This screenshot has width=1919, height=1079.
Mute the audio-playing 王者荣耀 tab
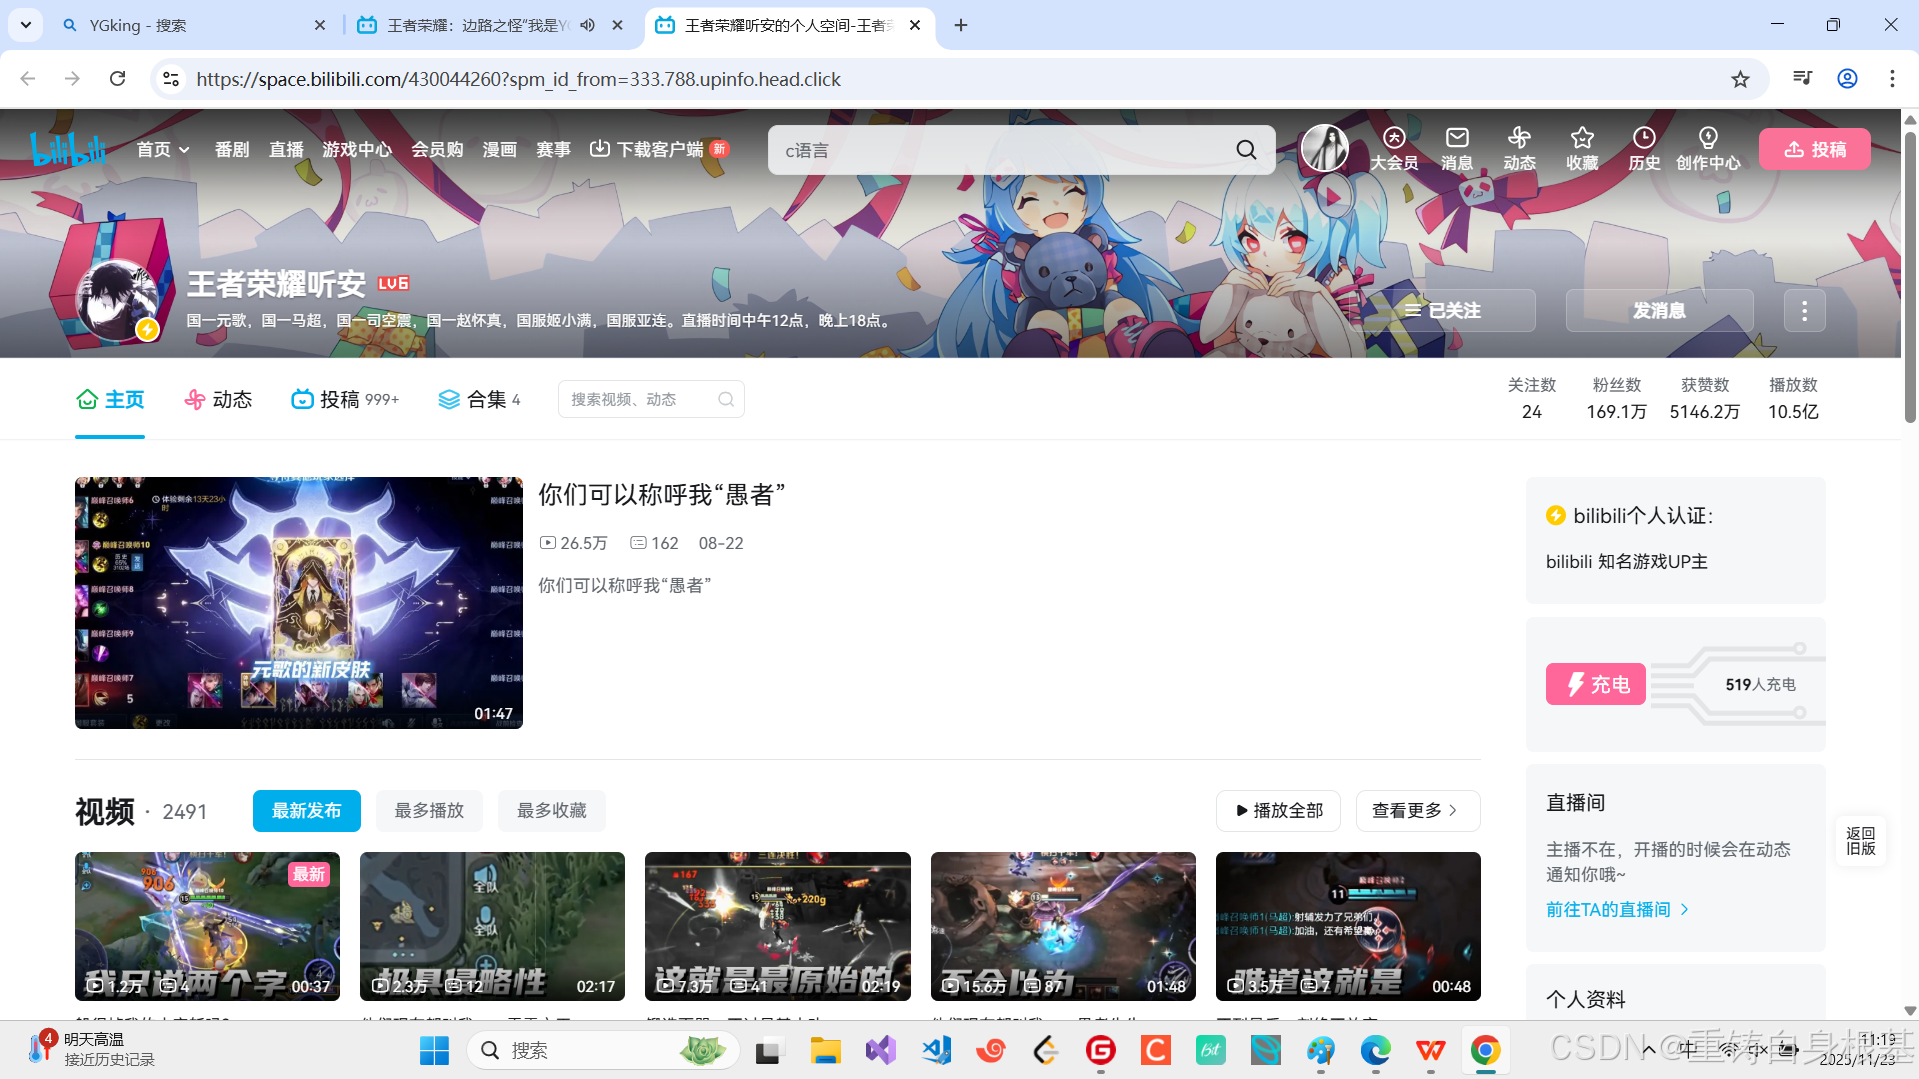(x=587, y=25)
